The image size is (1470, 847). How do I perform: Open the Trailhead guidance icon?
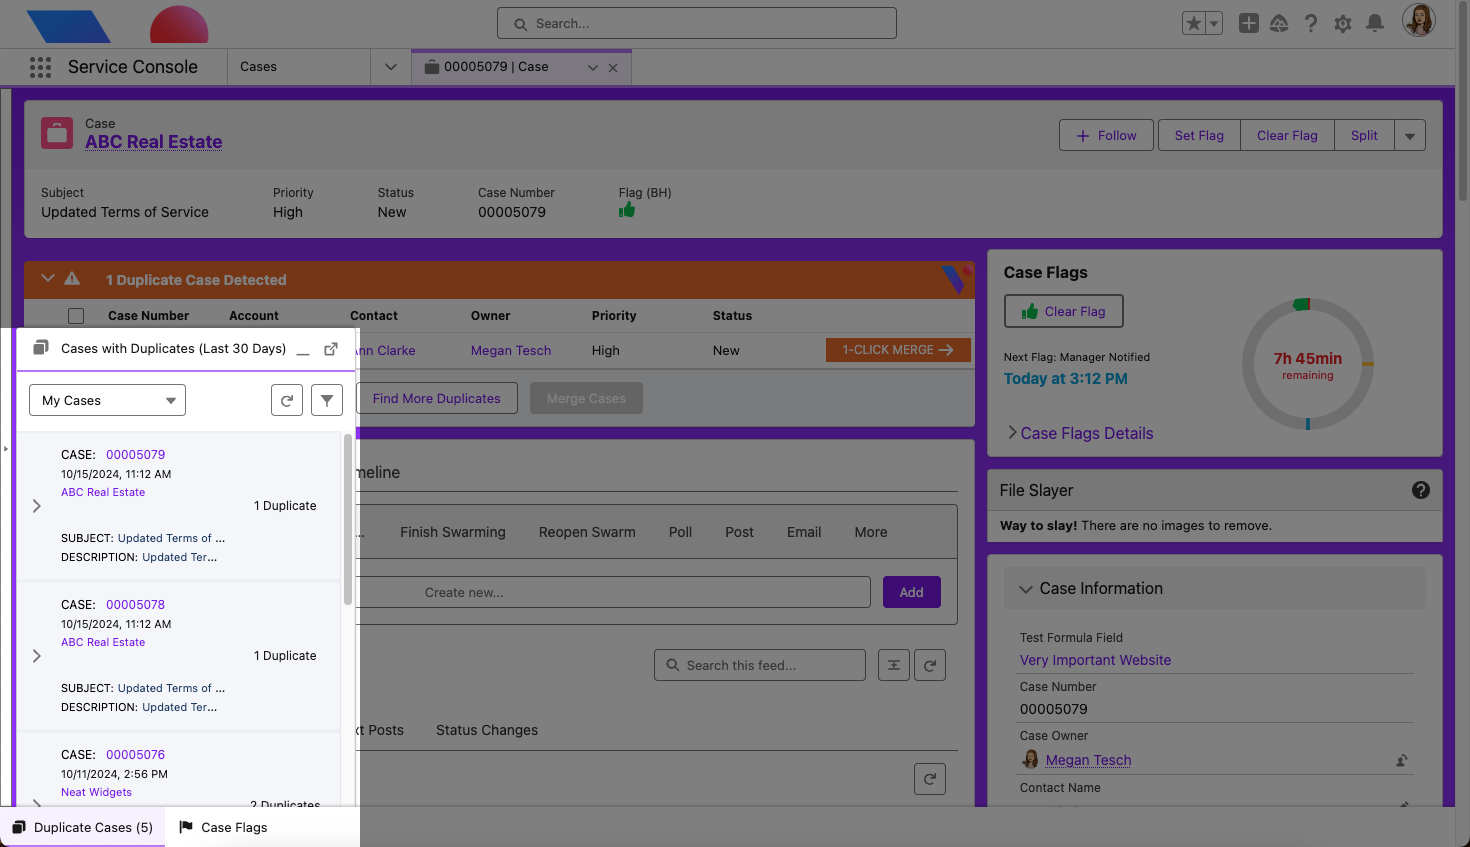(1279, 23)
